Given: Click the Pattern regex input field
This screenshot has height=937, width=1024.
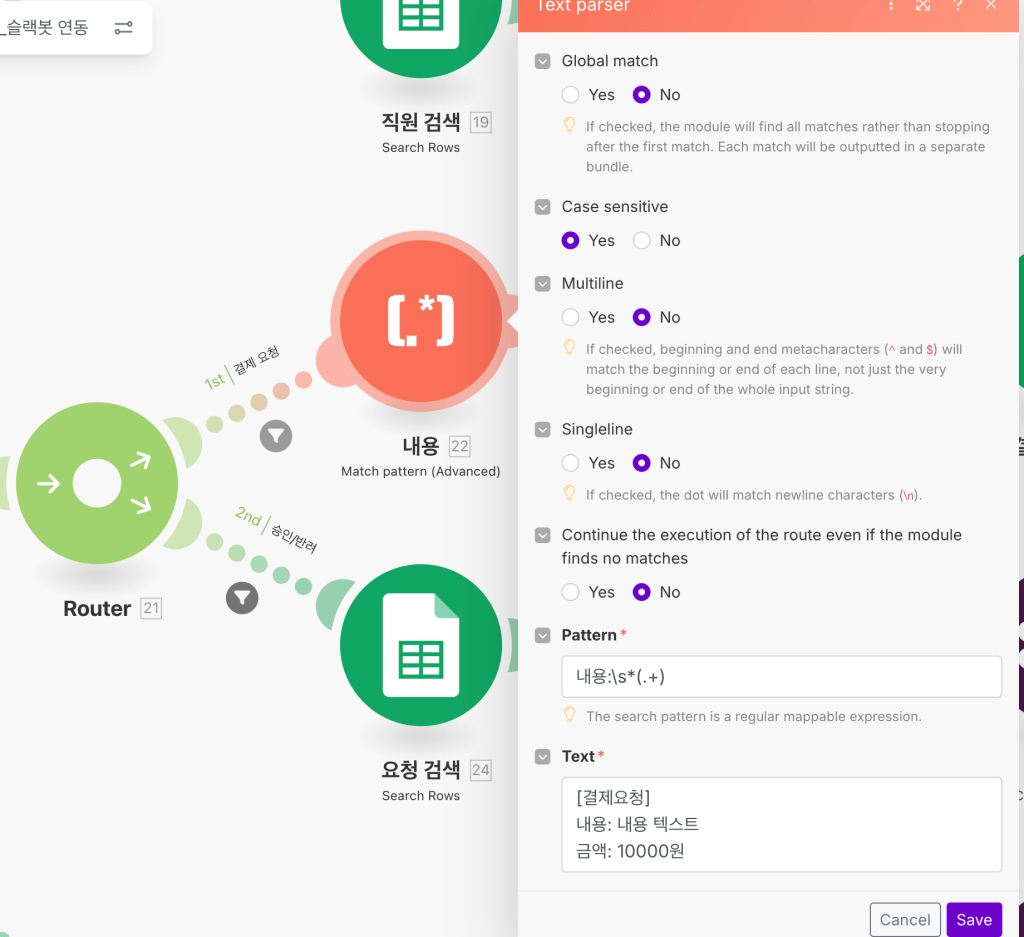Looking at the screenshot, I should point(781,677).
